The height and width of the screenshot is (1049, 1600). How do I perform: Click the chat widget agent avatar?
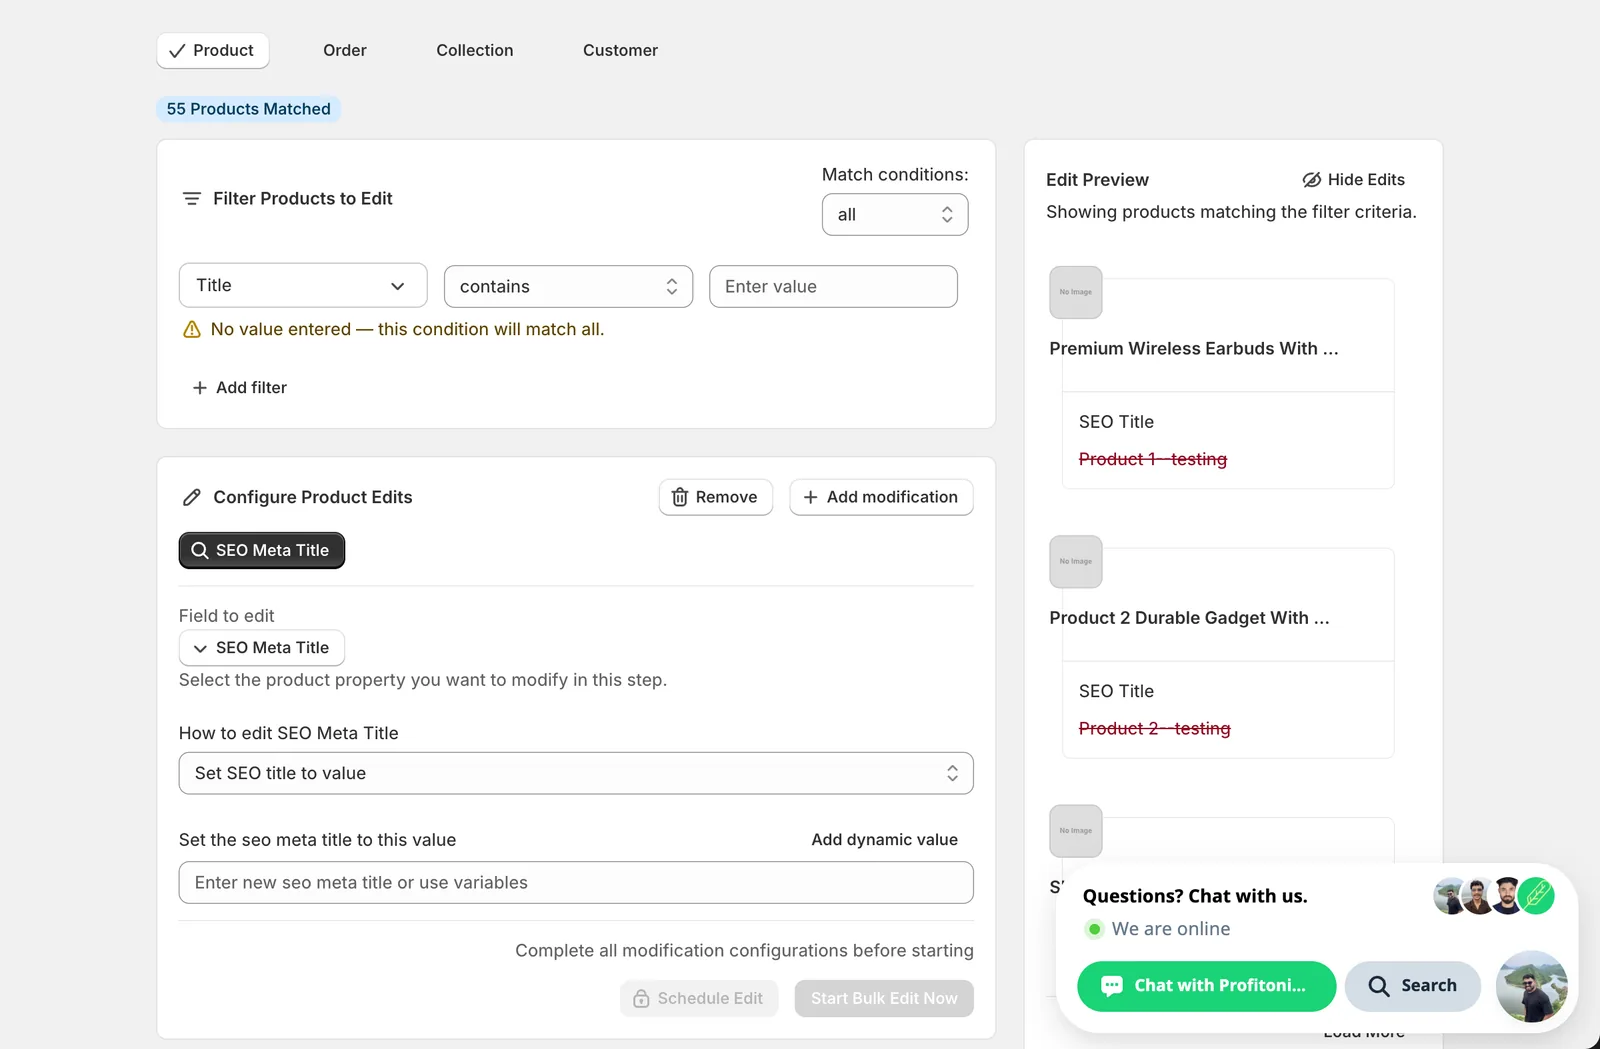(1532, 987)
